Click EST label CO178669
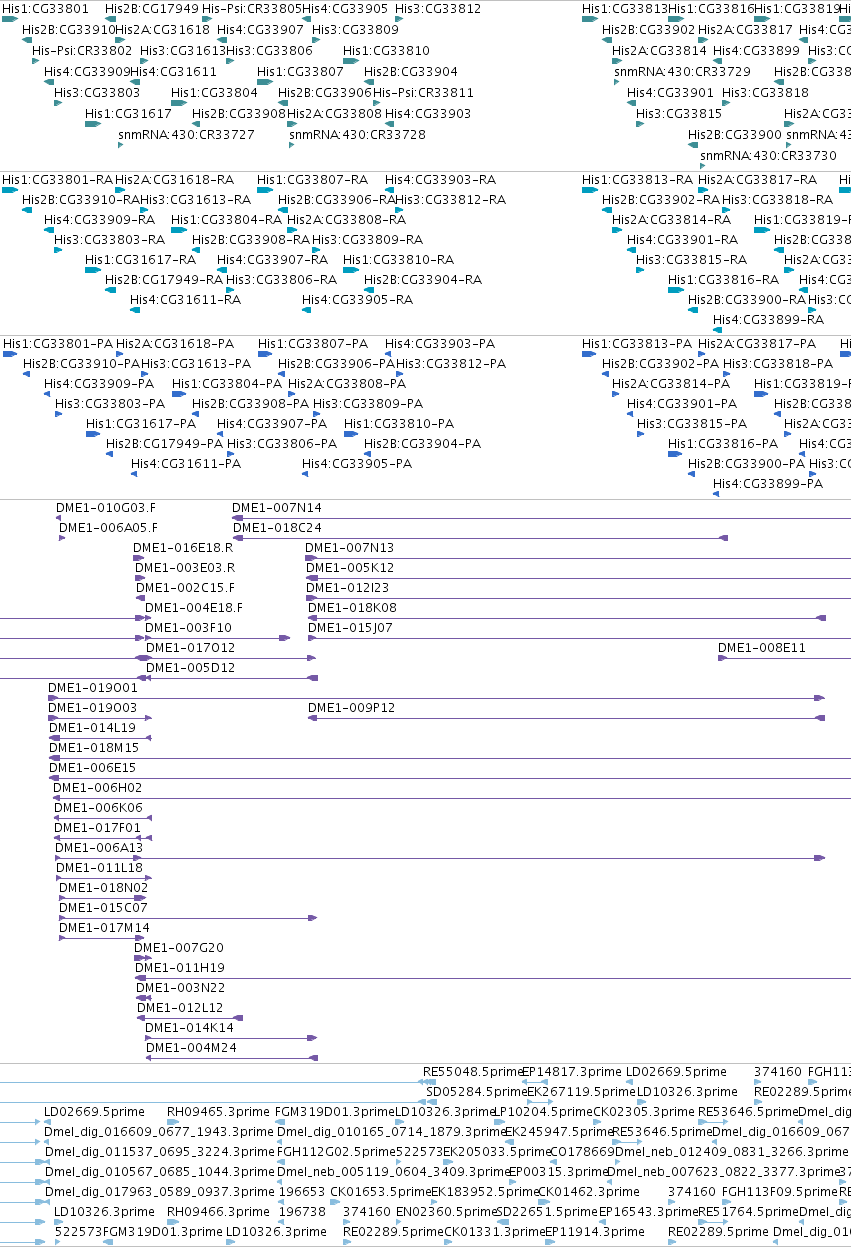851x1247 pixels. click(582, 1152)
